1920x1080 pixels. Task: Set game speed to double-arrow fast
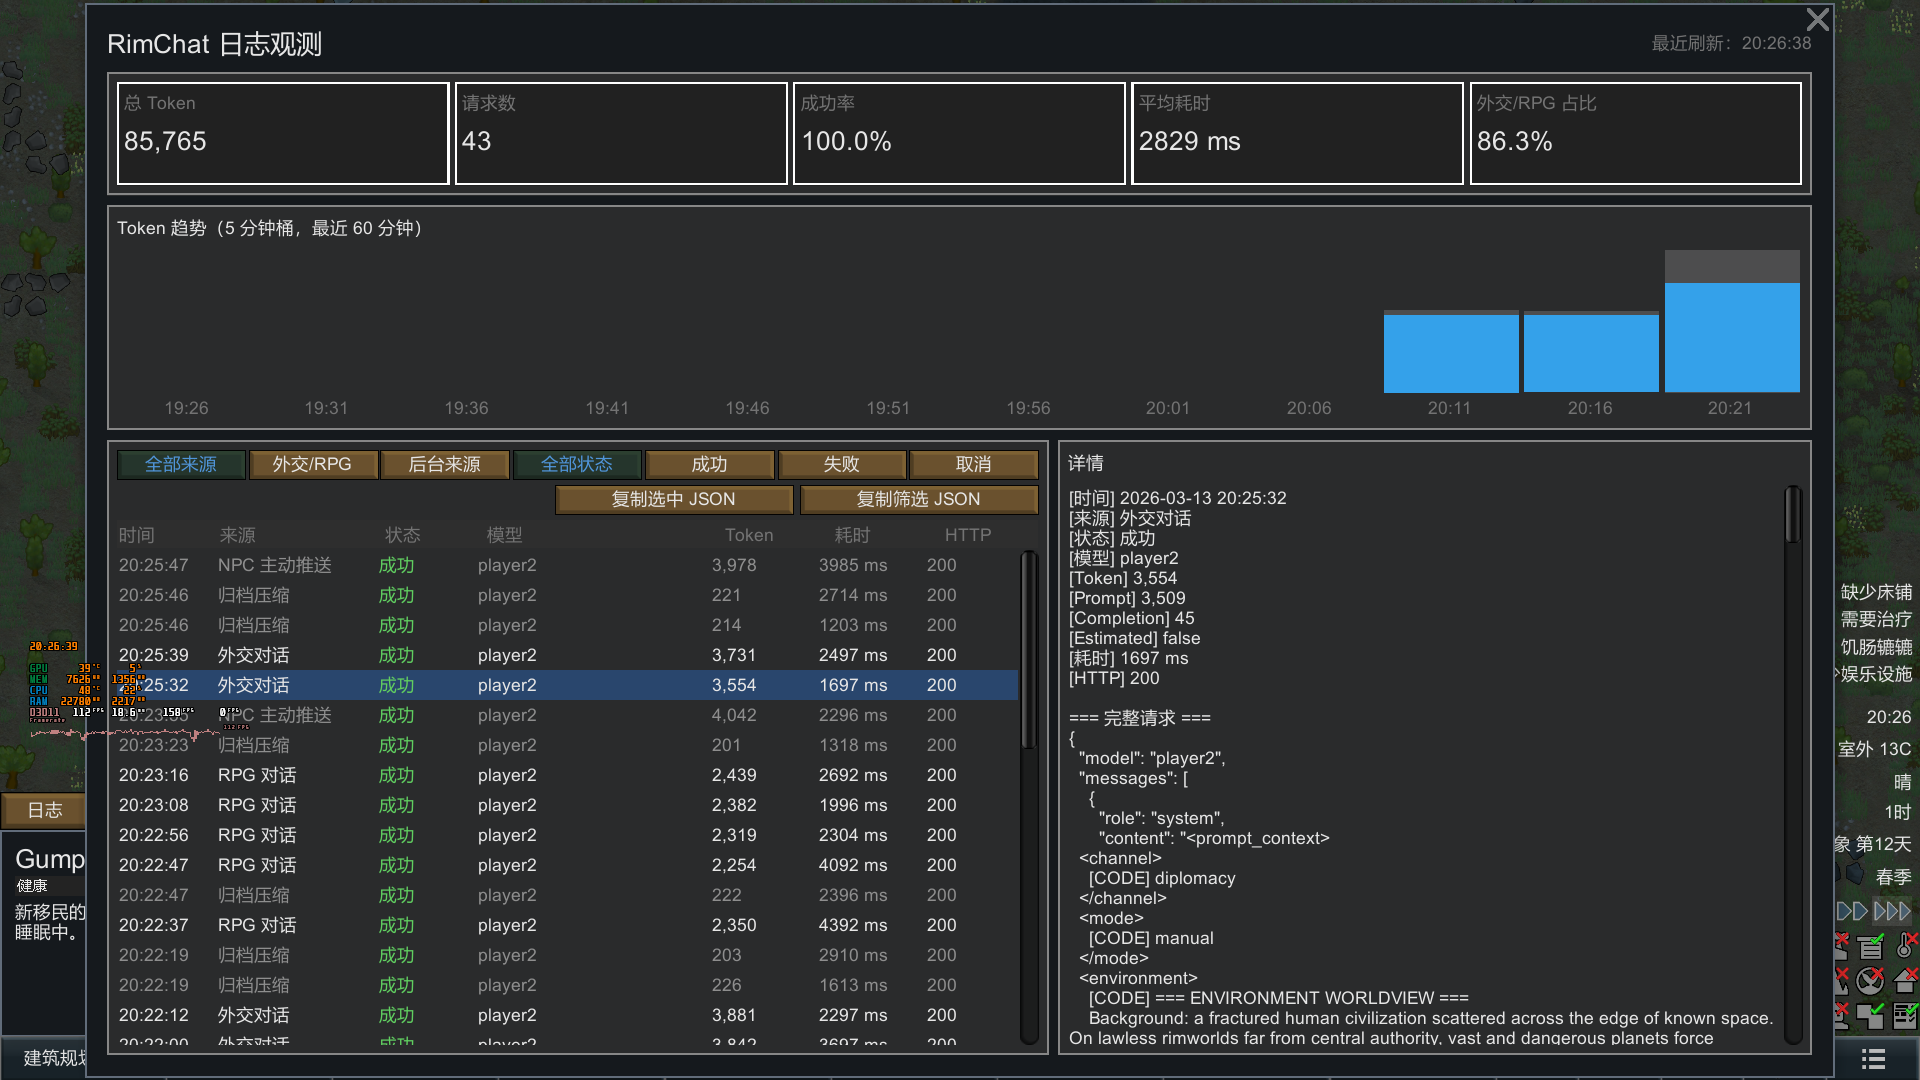[1852, 911]
